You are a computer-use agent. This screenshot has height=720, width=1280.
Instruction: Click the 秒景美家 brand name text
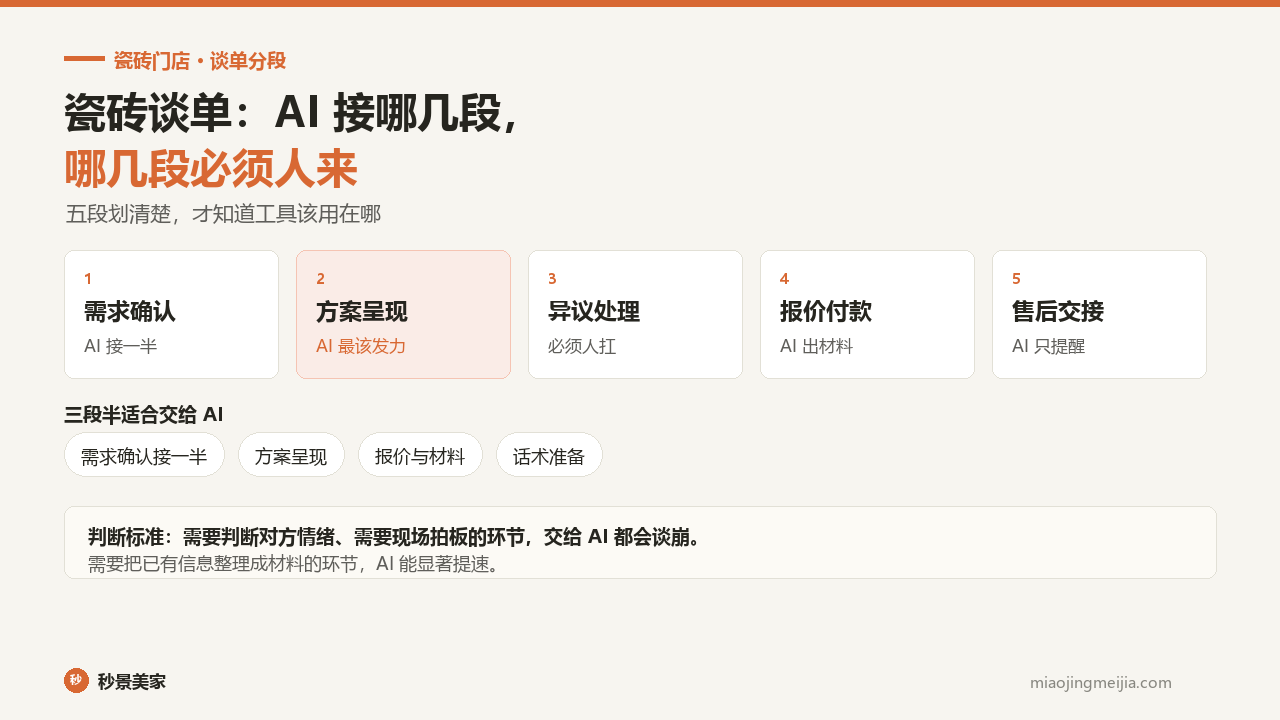point(132,682)
